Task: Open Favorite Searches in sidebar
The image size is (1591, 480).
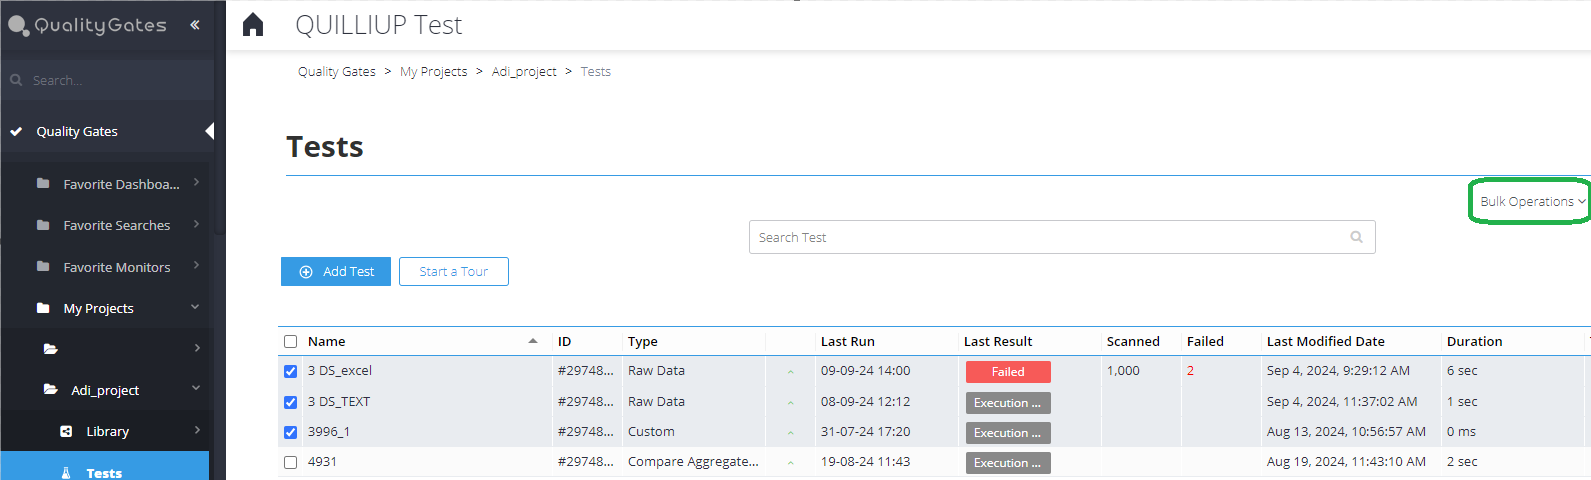Action: [x=116, y=225]
